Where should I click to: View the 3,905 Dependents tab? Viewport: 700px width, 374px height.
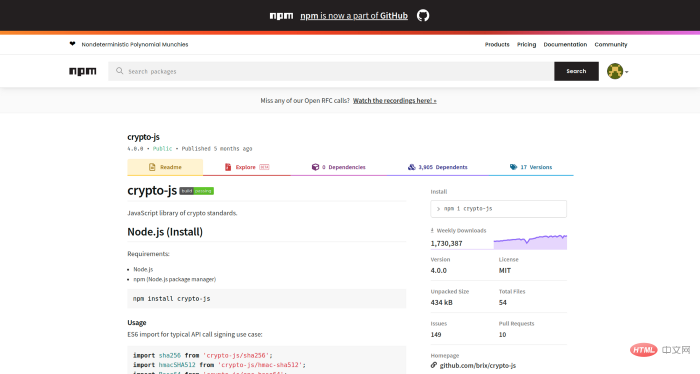click(x=438, y=167)
